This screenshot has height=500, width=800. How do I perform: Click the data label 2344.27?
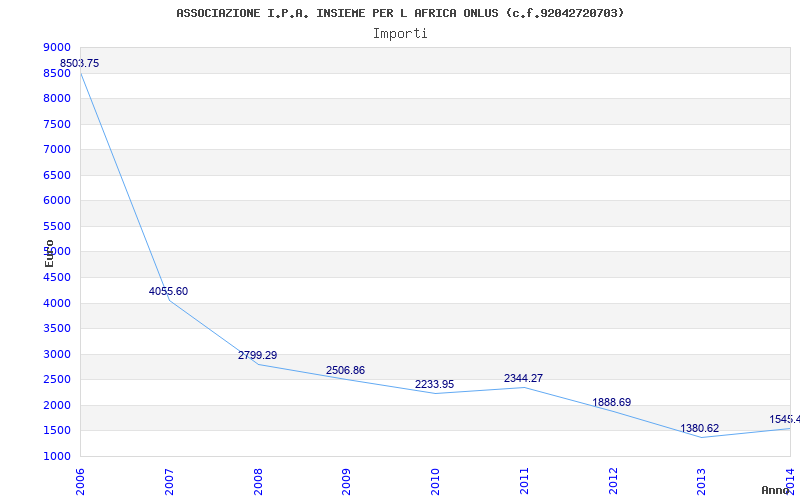tap(523, 379)
